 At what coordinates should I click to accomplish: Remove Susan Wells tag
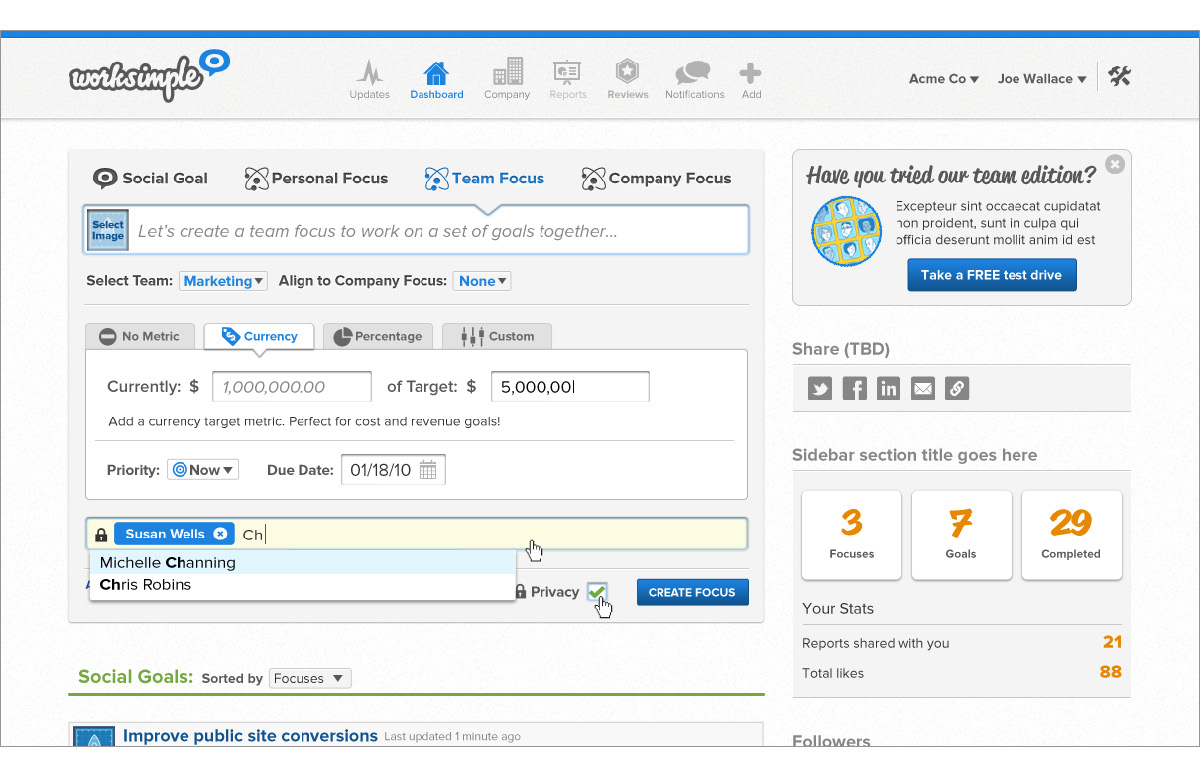(x=220, y=534)
